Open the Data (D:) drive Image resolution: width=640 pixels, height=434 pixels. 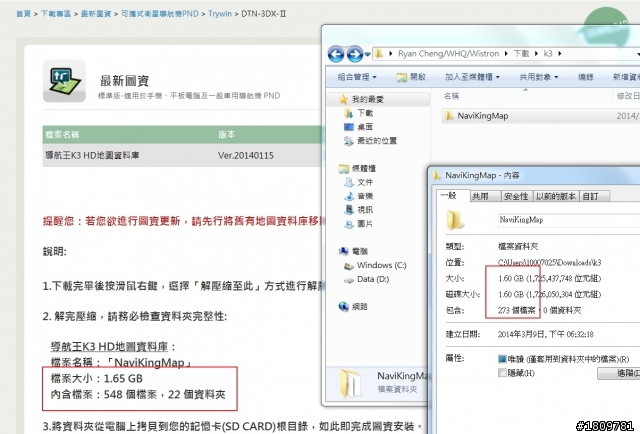point(367,279)
